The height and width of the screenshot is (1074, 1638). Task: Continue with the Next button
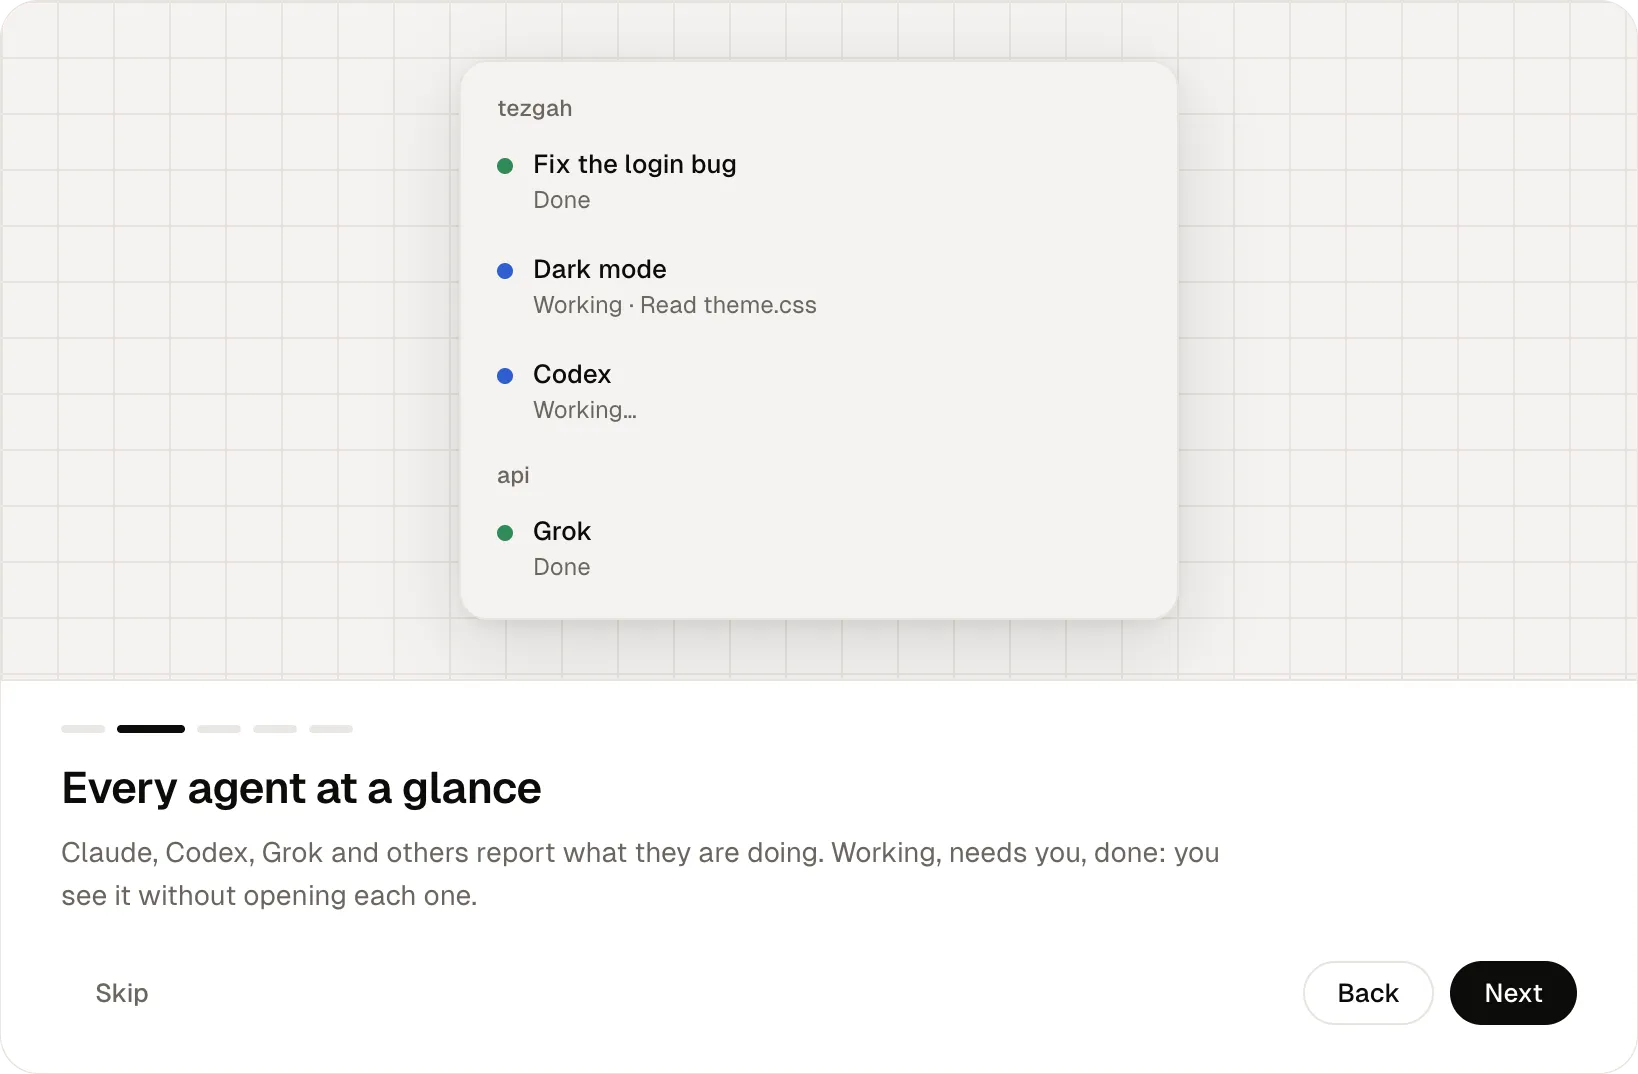(x=1513, y=993)
